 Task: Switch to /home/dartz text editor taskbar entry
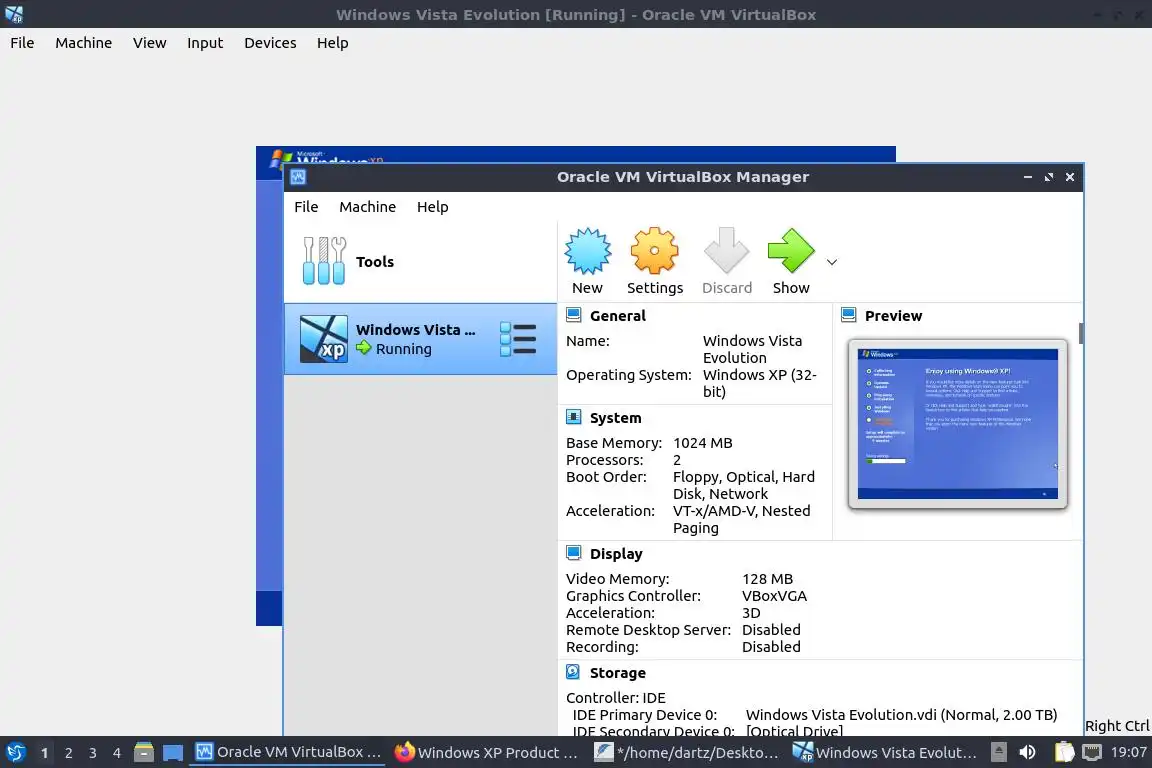click(x=685, y=753)
